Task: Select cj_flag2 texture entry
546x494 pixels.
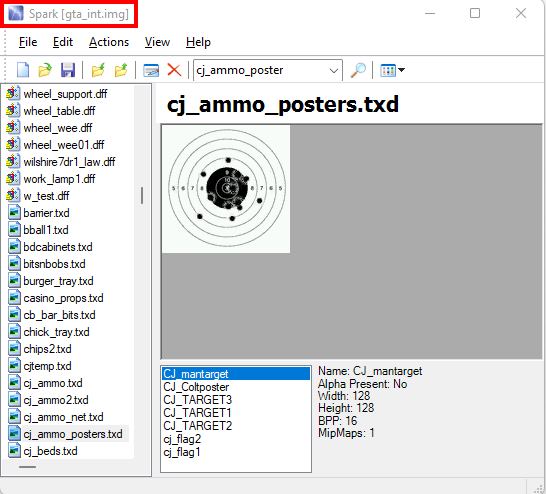Action: (236, 439)
